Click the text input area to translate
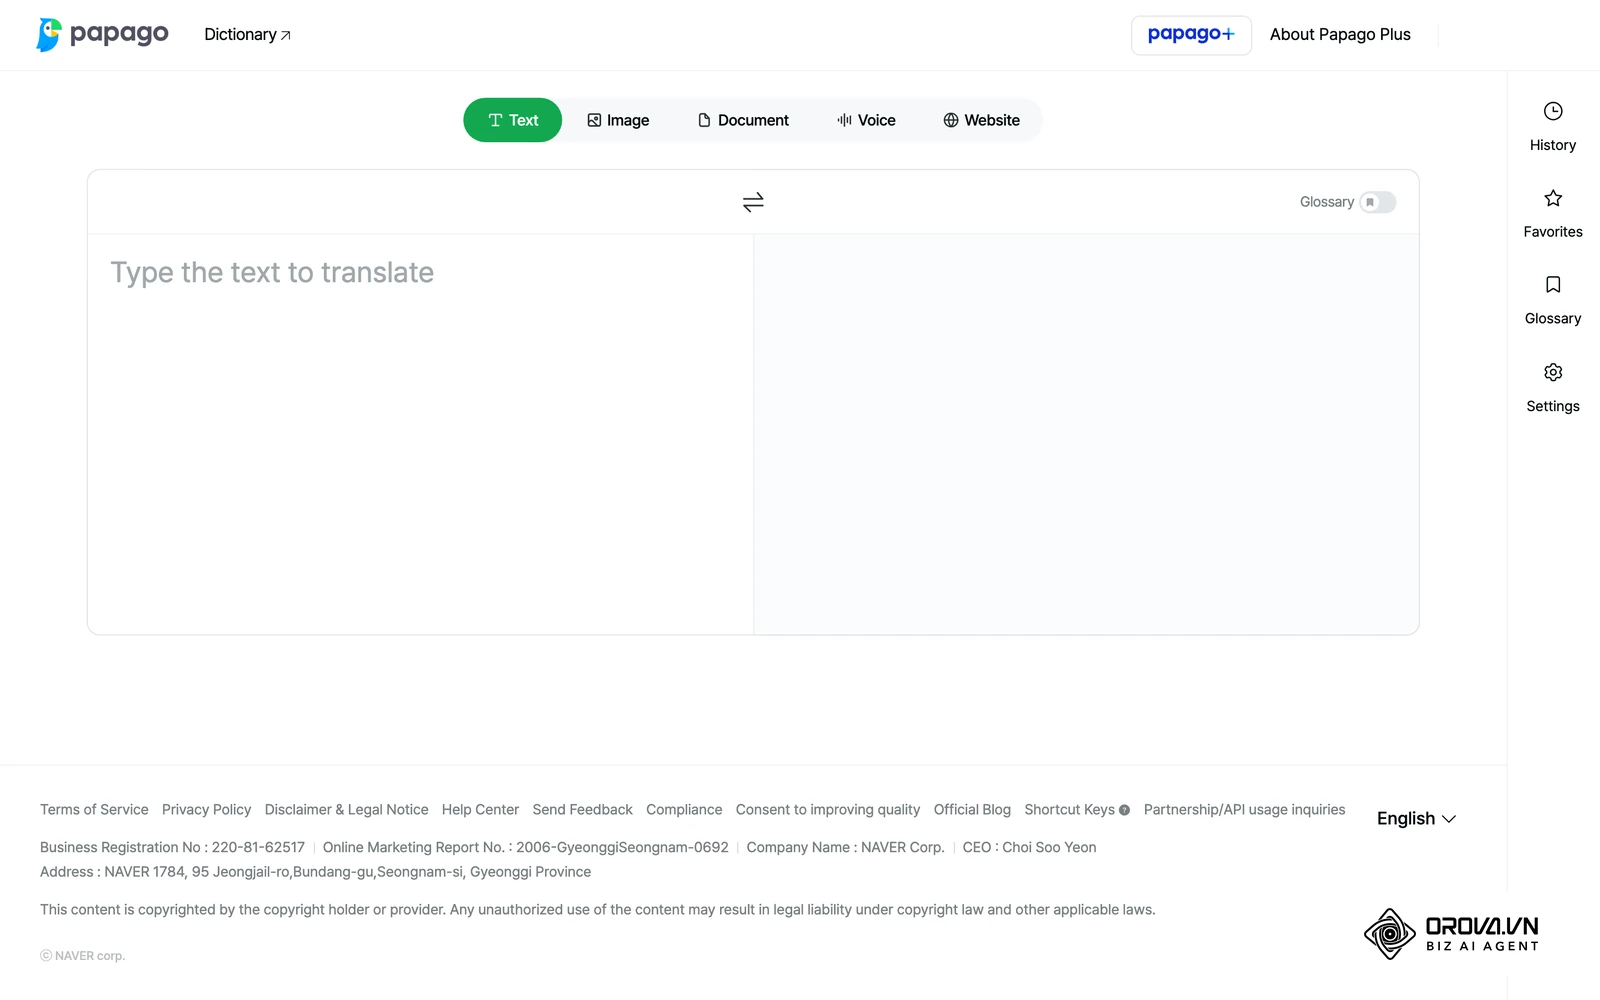Viewport: 1600px width, 1000px height. tap(420, 434)
